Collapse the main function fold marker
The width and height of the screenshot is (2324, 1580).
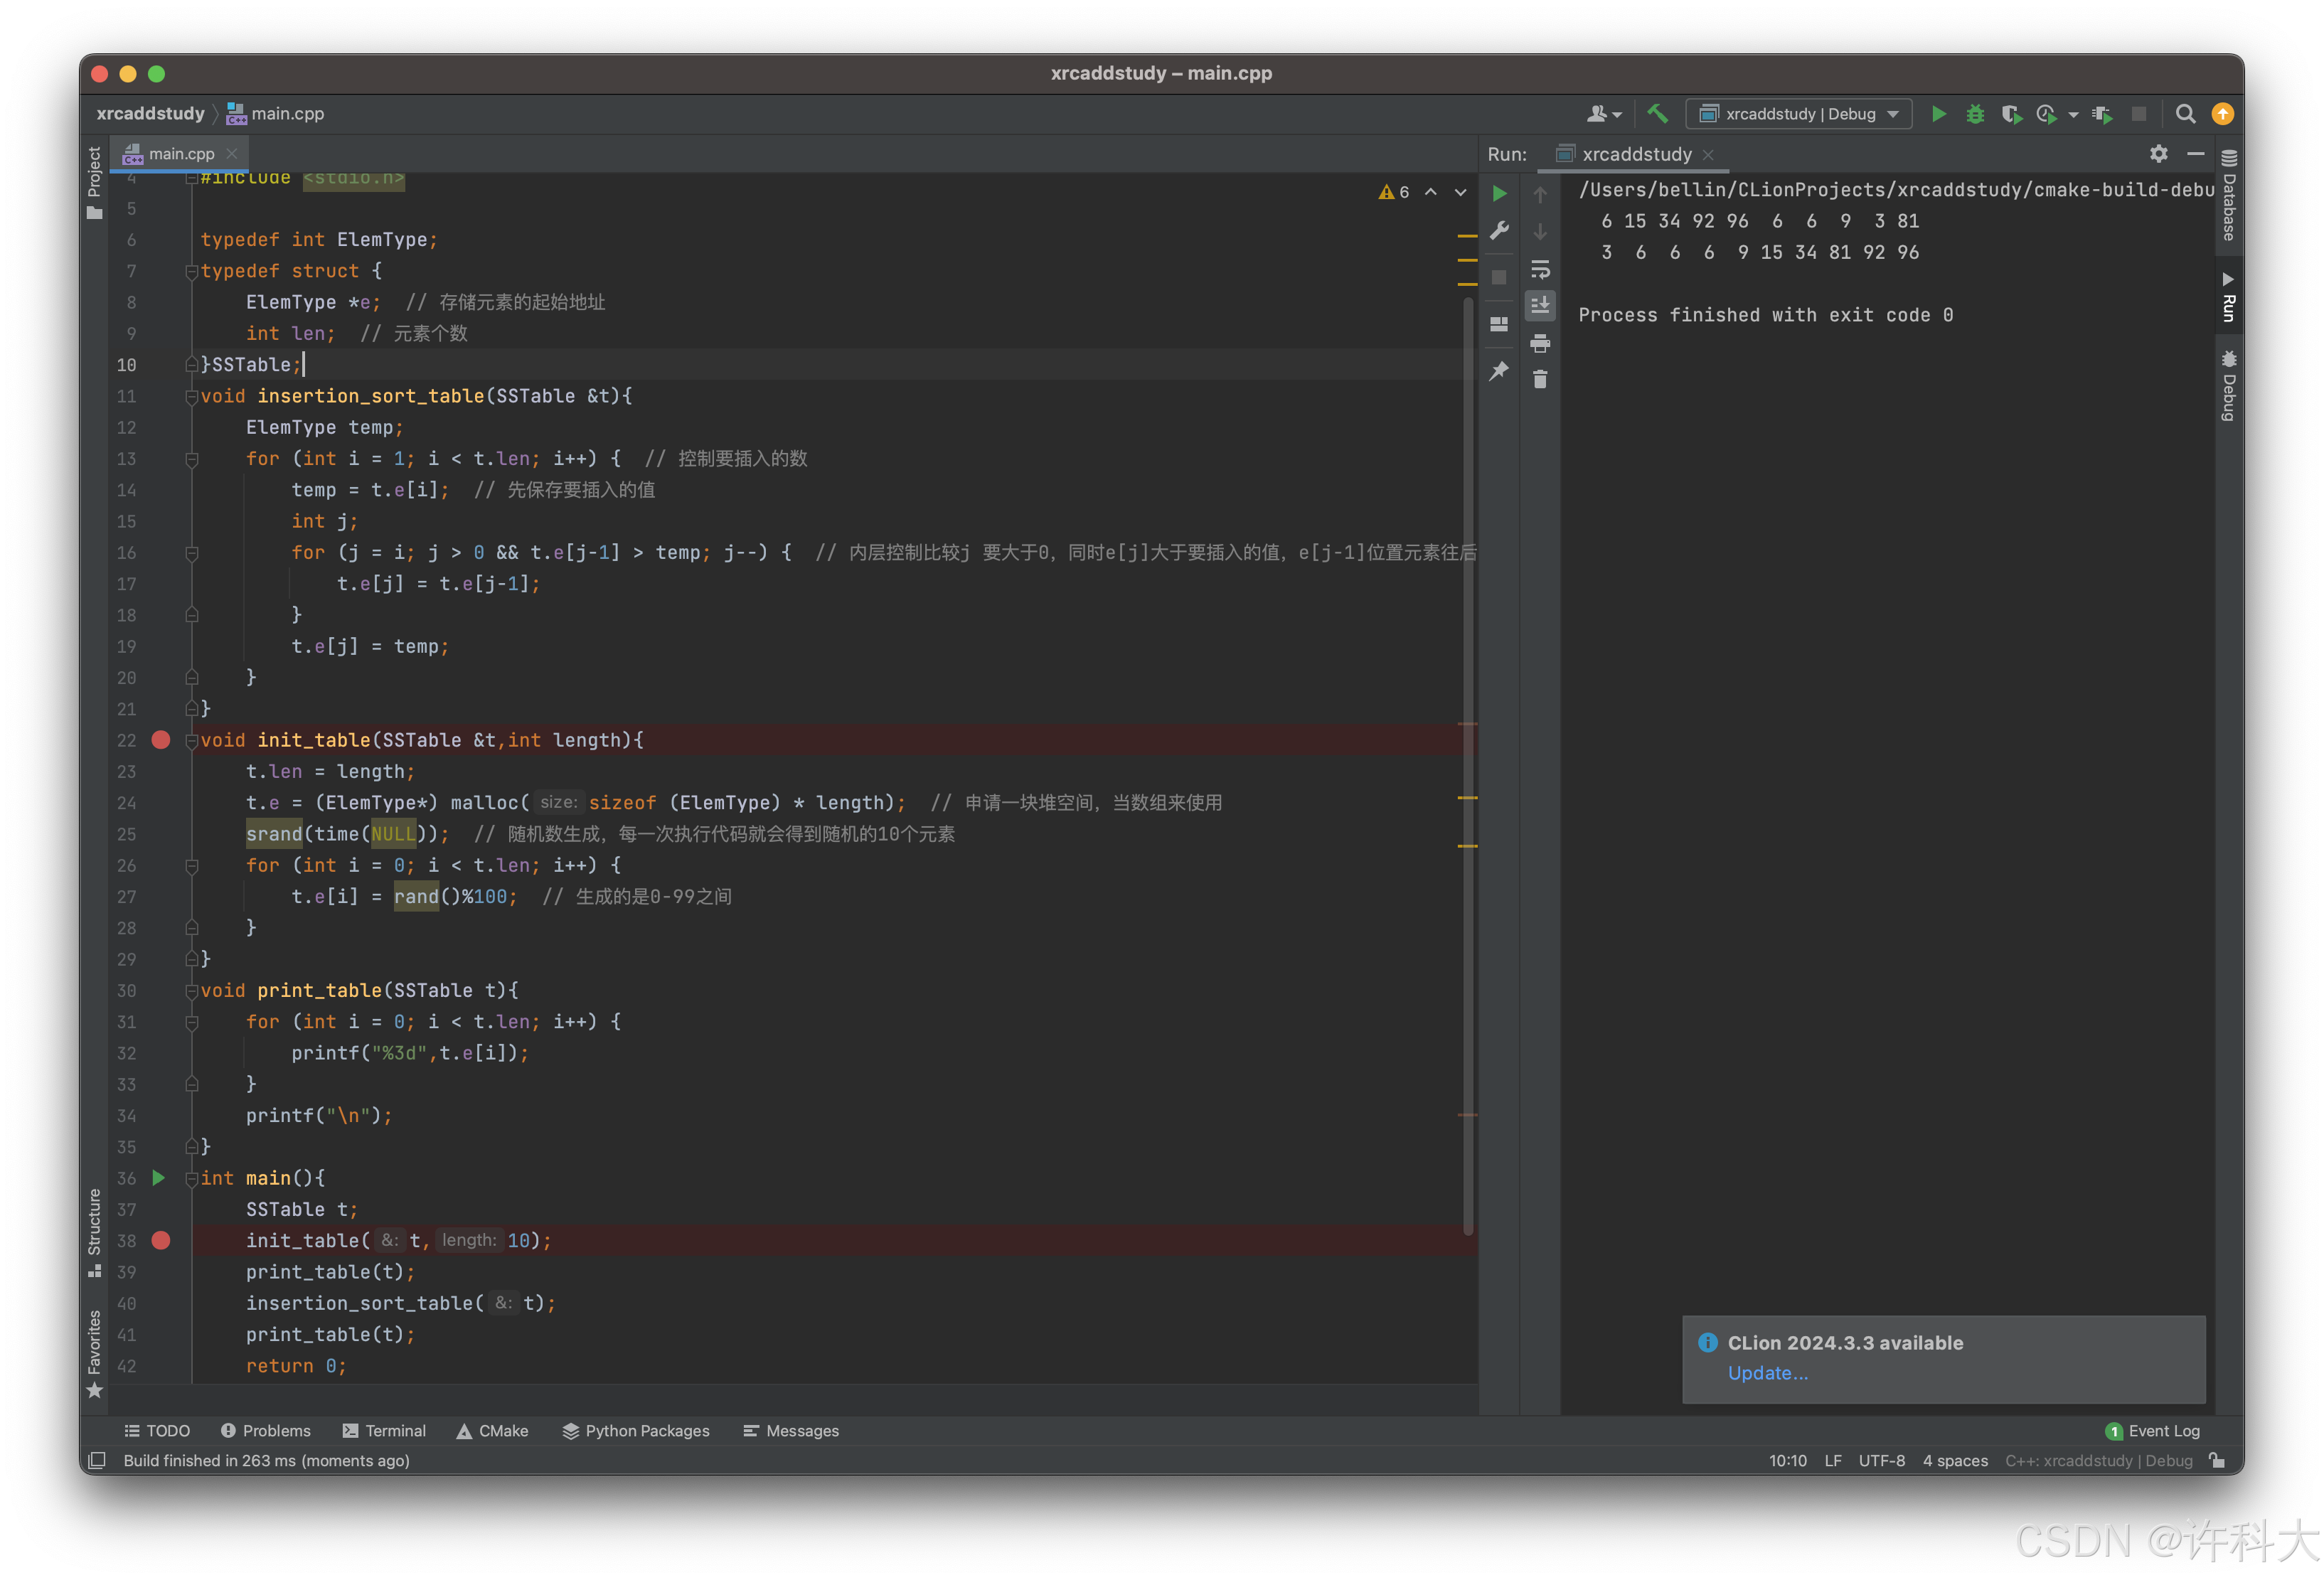pos(191,1179)
